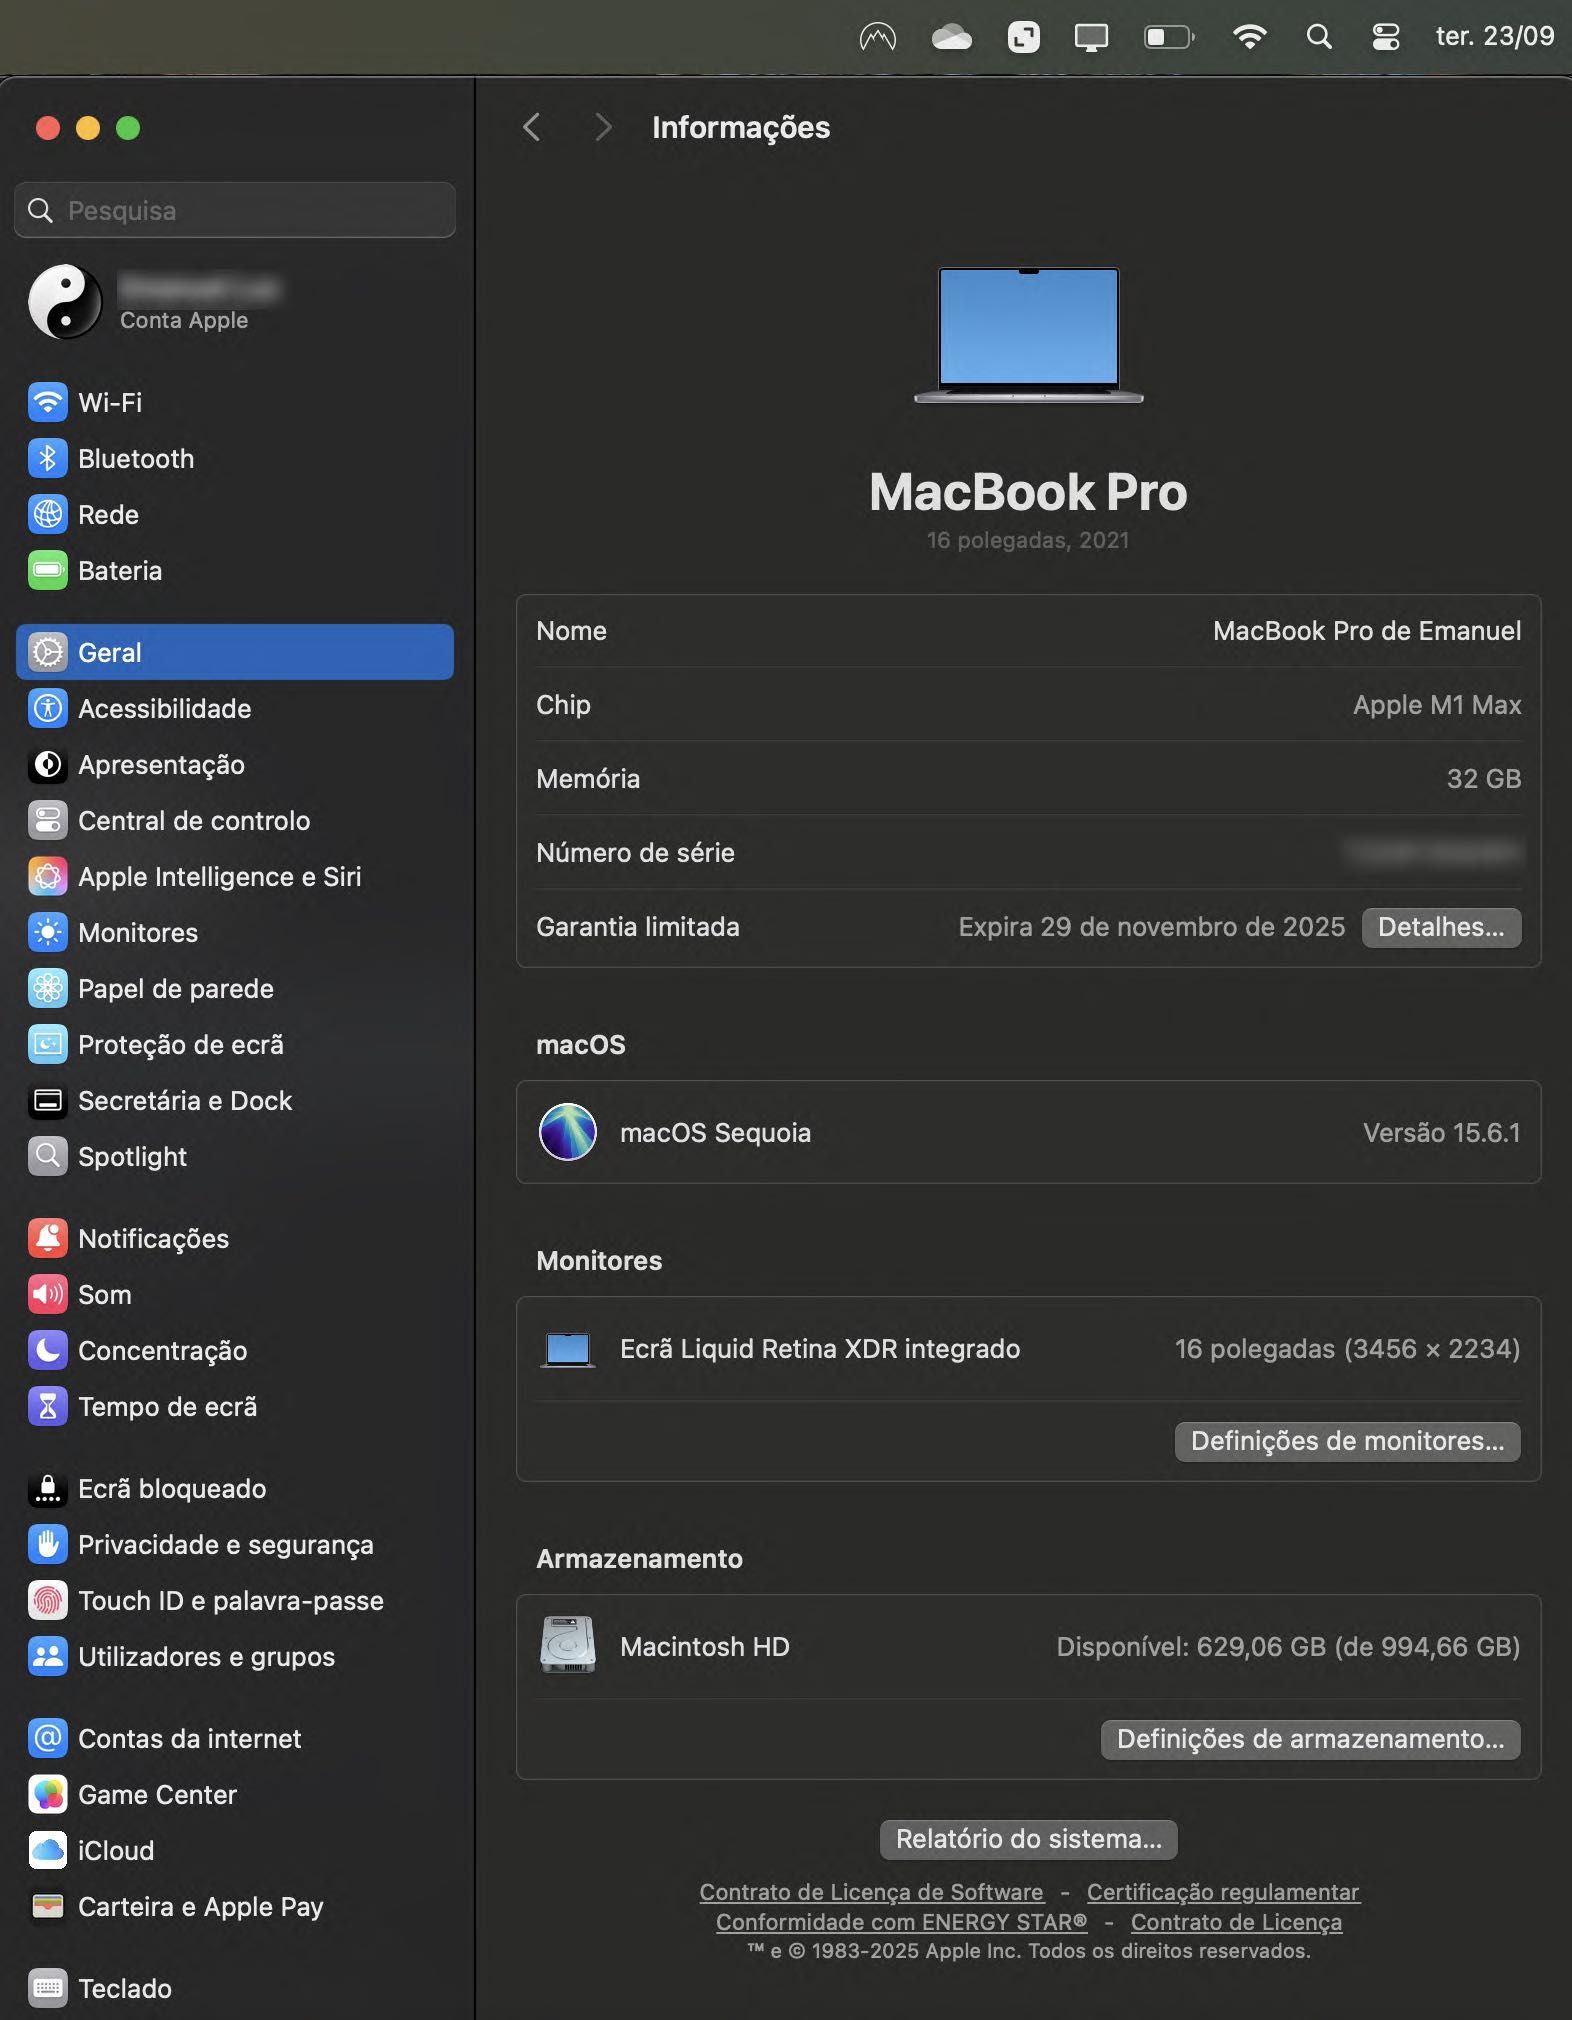Go back with the left chevron

point(532,127)
